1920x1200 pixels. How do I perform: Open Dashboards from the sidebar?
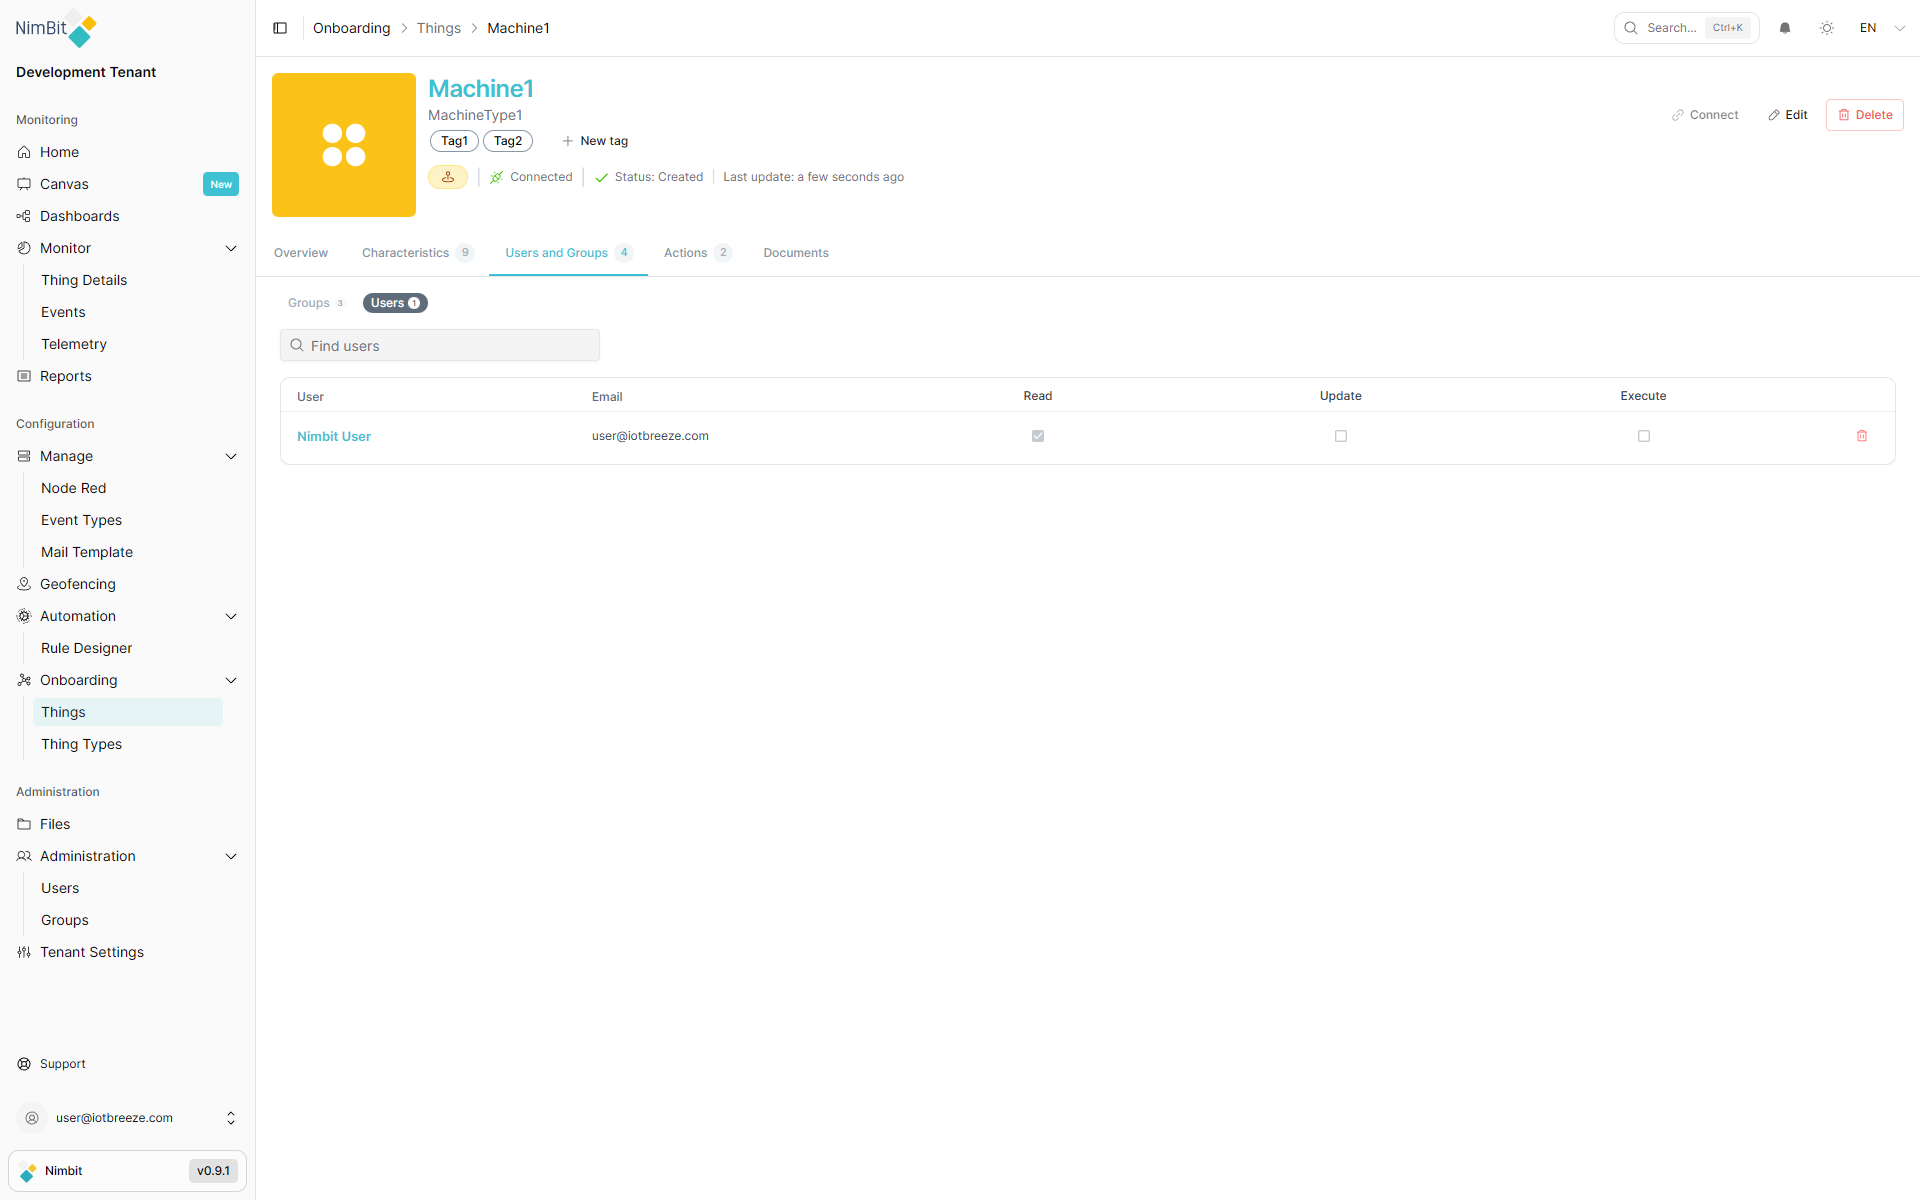point(80,216)
